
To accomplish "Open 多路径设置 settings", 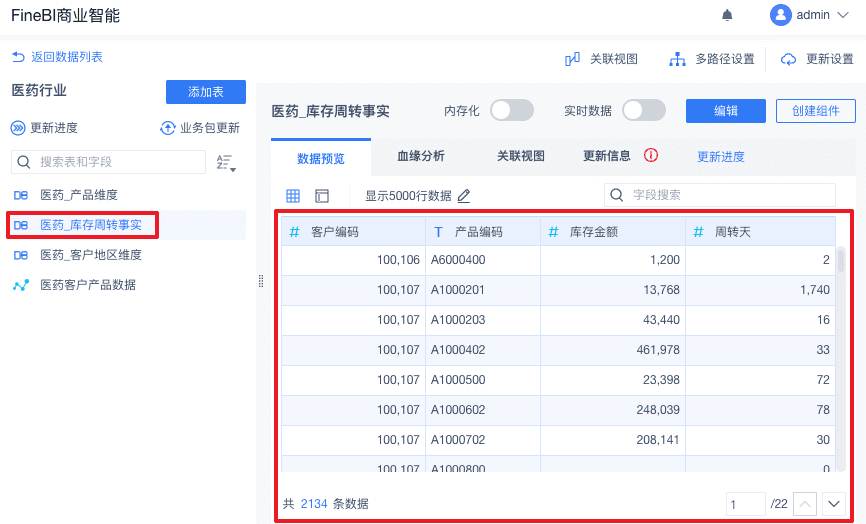I will pyautogui.click(x=725, y=59).
